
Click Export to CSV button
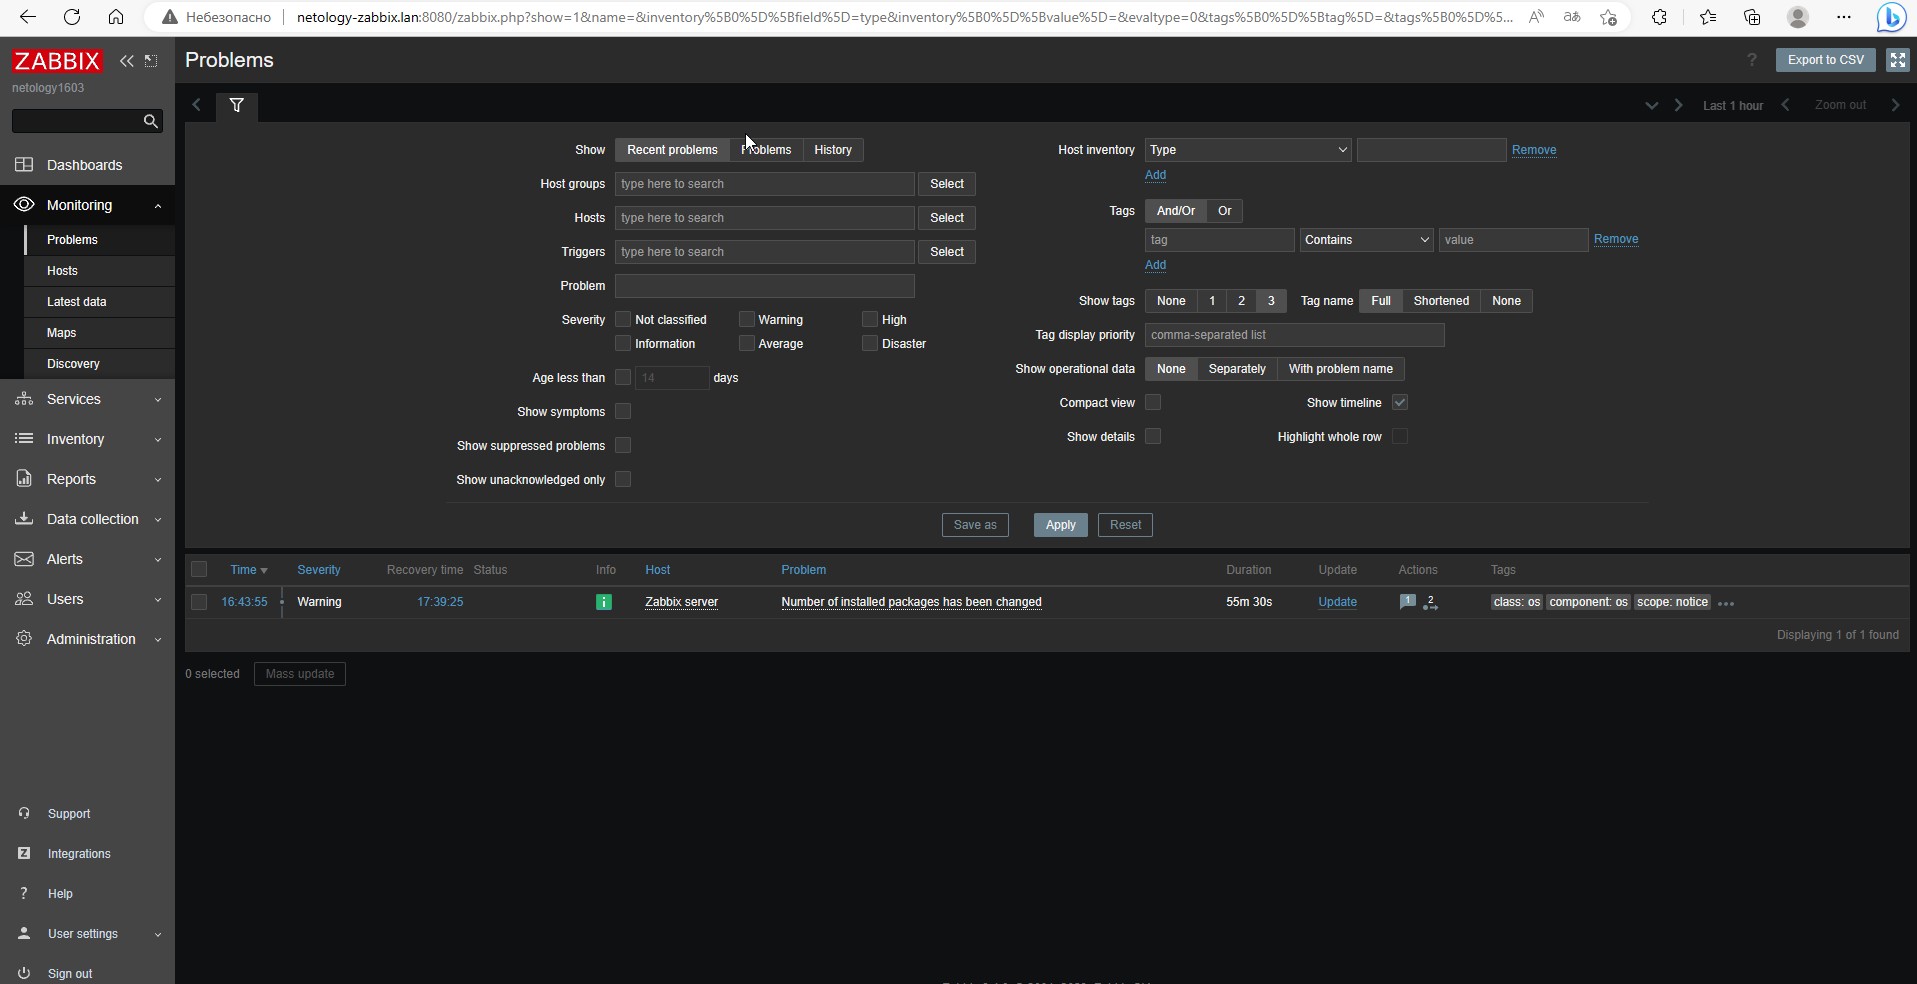[x=1826, y=60]
